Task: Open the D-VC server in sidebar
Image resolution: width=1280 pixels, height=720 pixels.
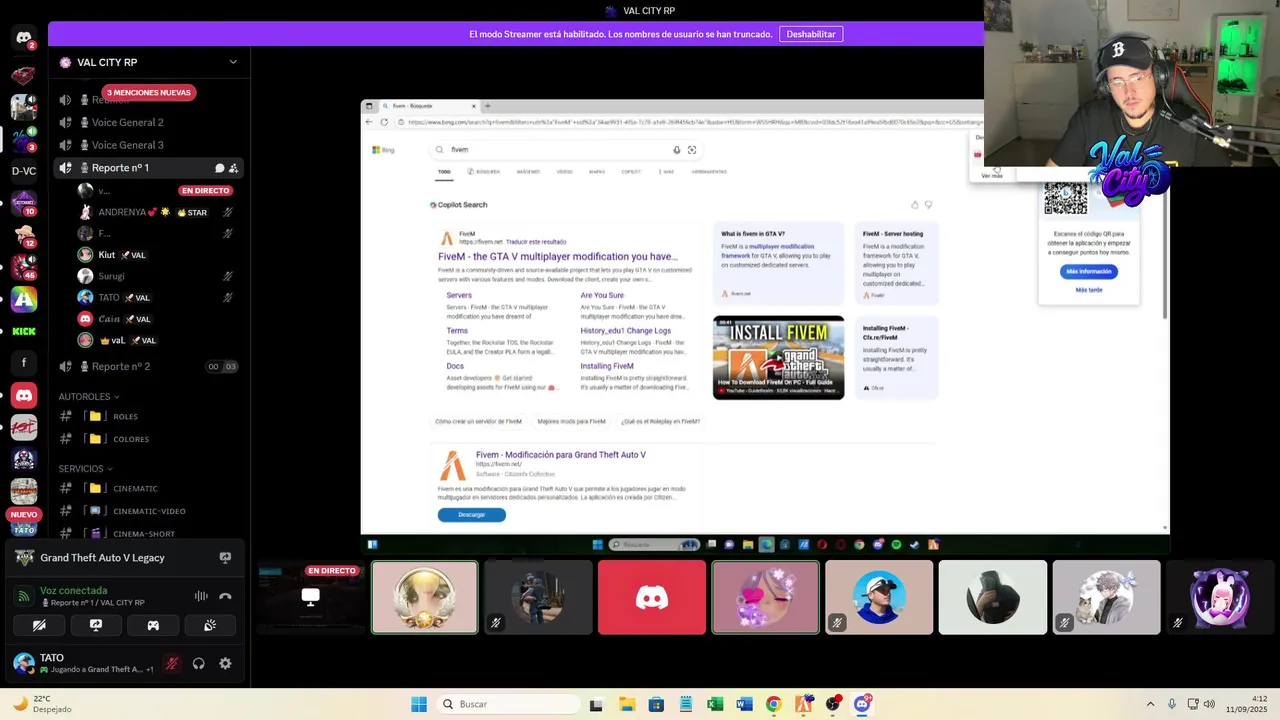Action: [24, 171]
